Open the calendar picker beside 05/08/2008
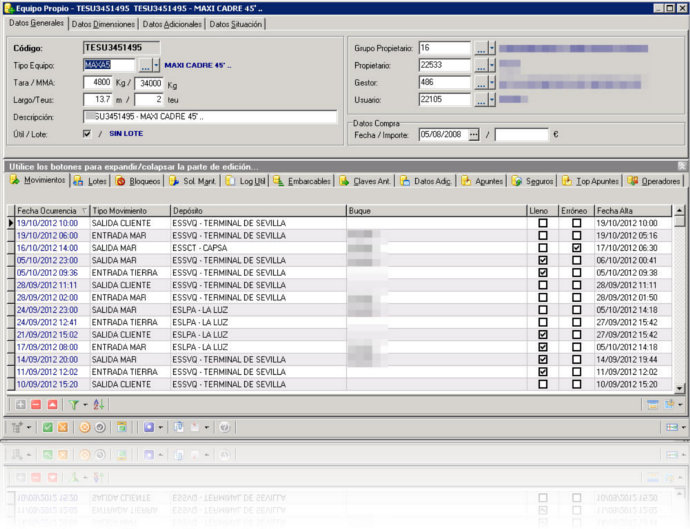Image resolution: width=690 pixels, height=529 pixels. [x=473, y=135]
